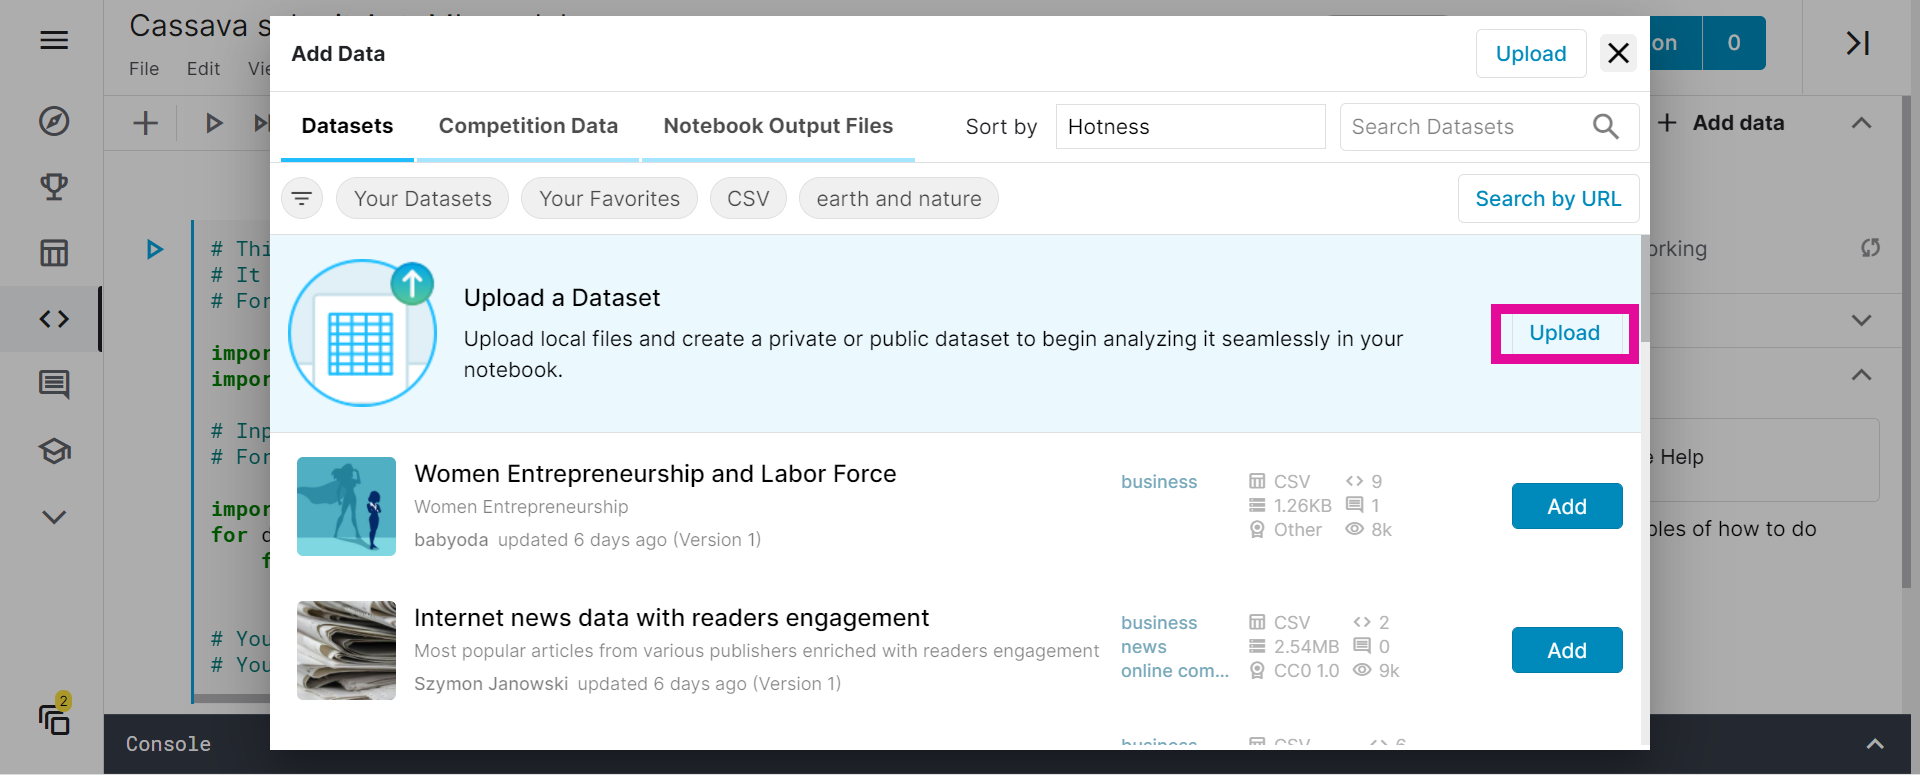Open the courses graduation cap icon
Screen dimensions: 1920x775
pyautogui.click(x=54, y=451)
